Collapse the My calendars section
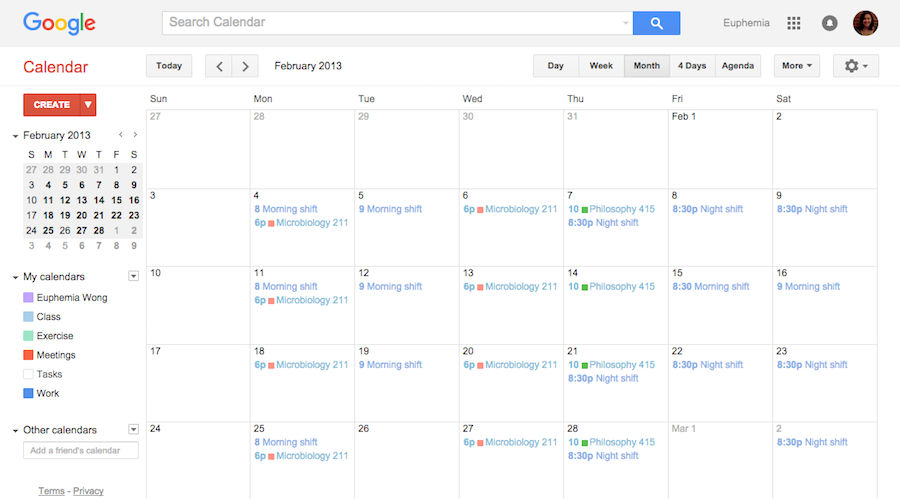The width and height of the screenshot is (900, 499). (16, 277)
